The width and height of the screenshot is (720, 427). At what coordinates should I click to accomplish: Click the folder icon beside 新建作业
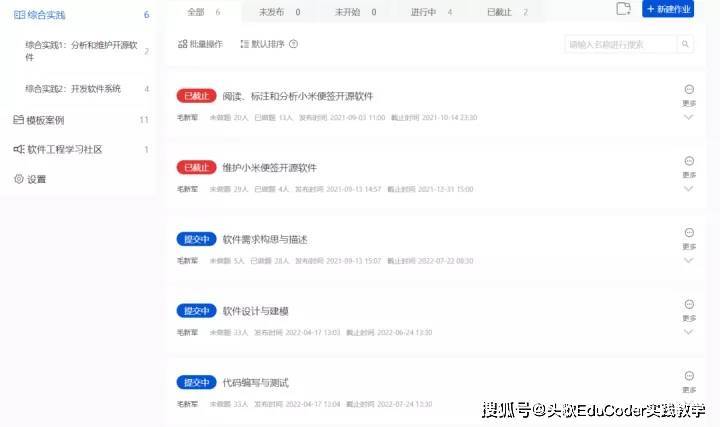623,9
